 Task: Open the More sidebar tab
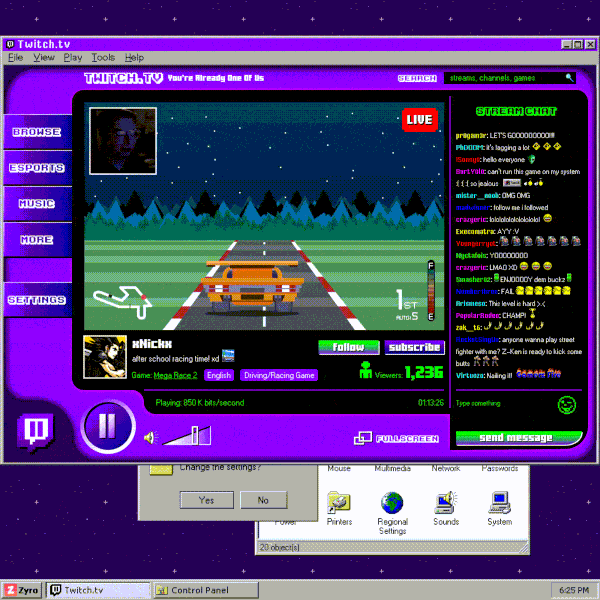point(37,240)
